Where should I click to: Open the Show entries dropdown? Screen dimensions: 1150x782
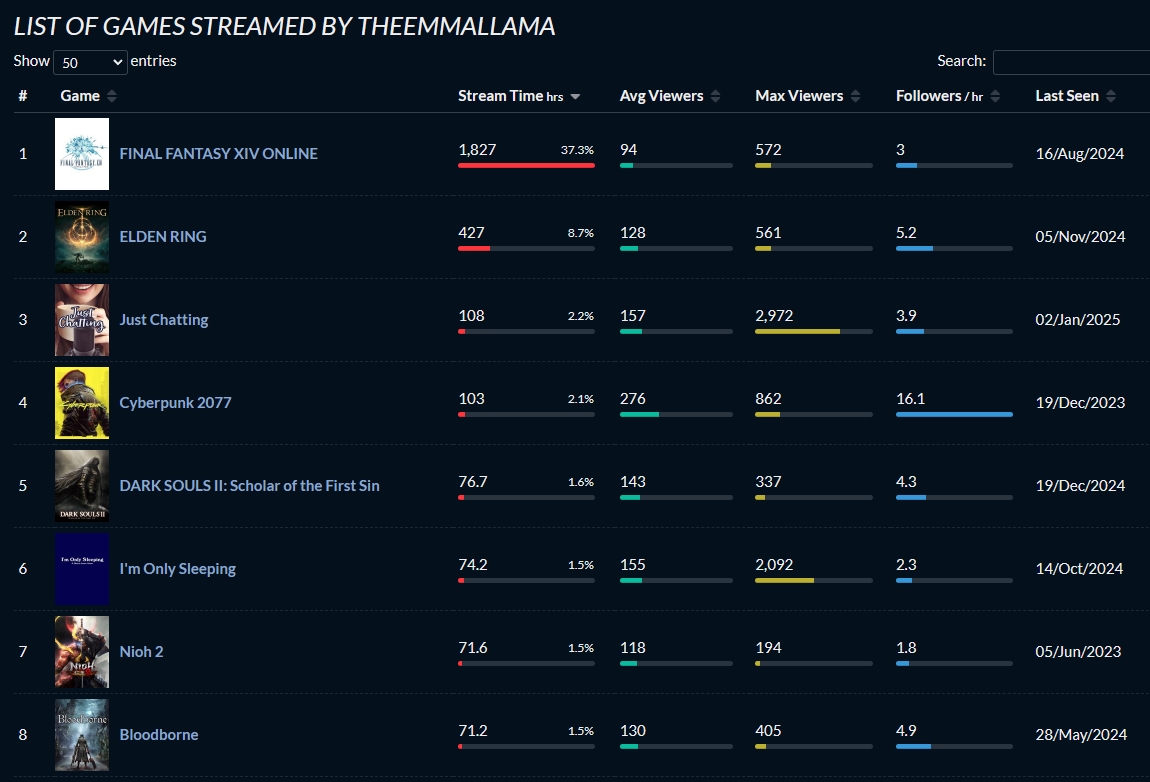coord(90,62)
